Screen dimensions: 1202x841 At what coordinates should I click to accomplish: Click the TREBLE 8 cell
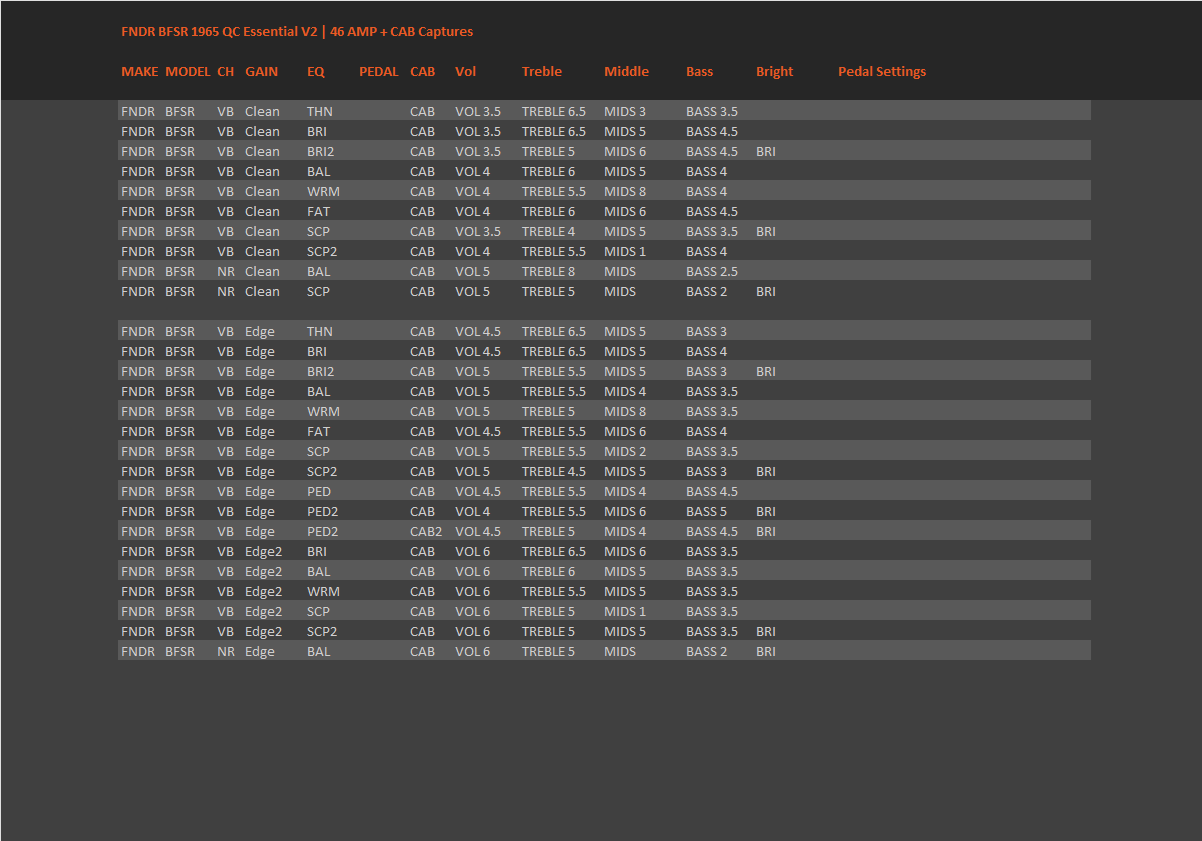coord(548,272)
